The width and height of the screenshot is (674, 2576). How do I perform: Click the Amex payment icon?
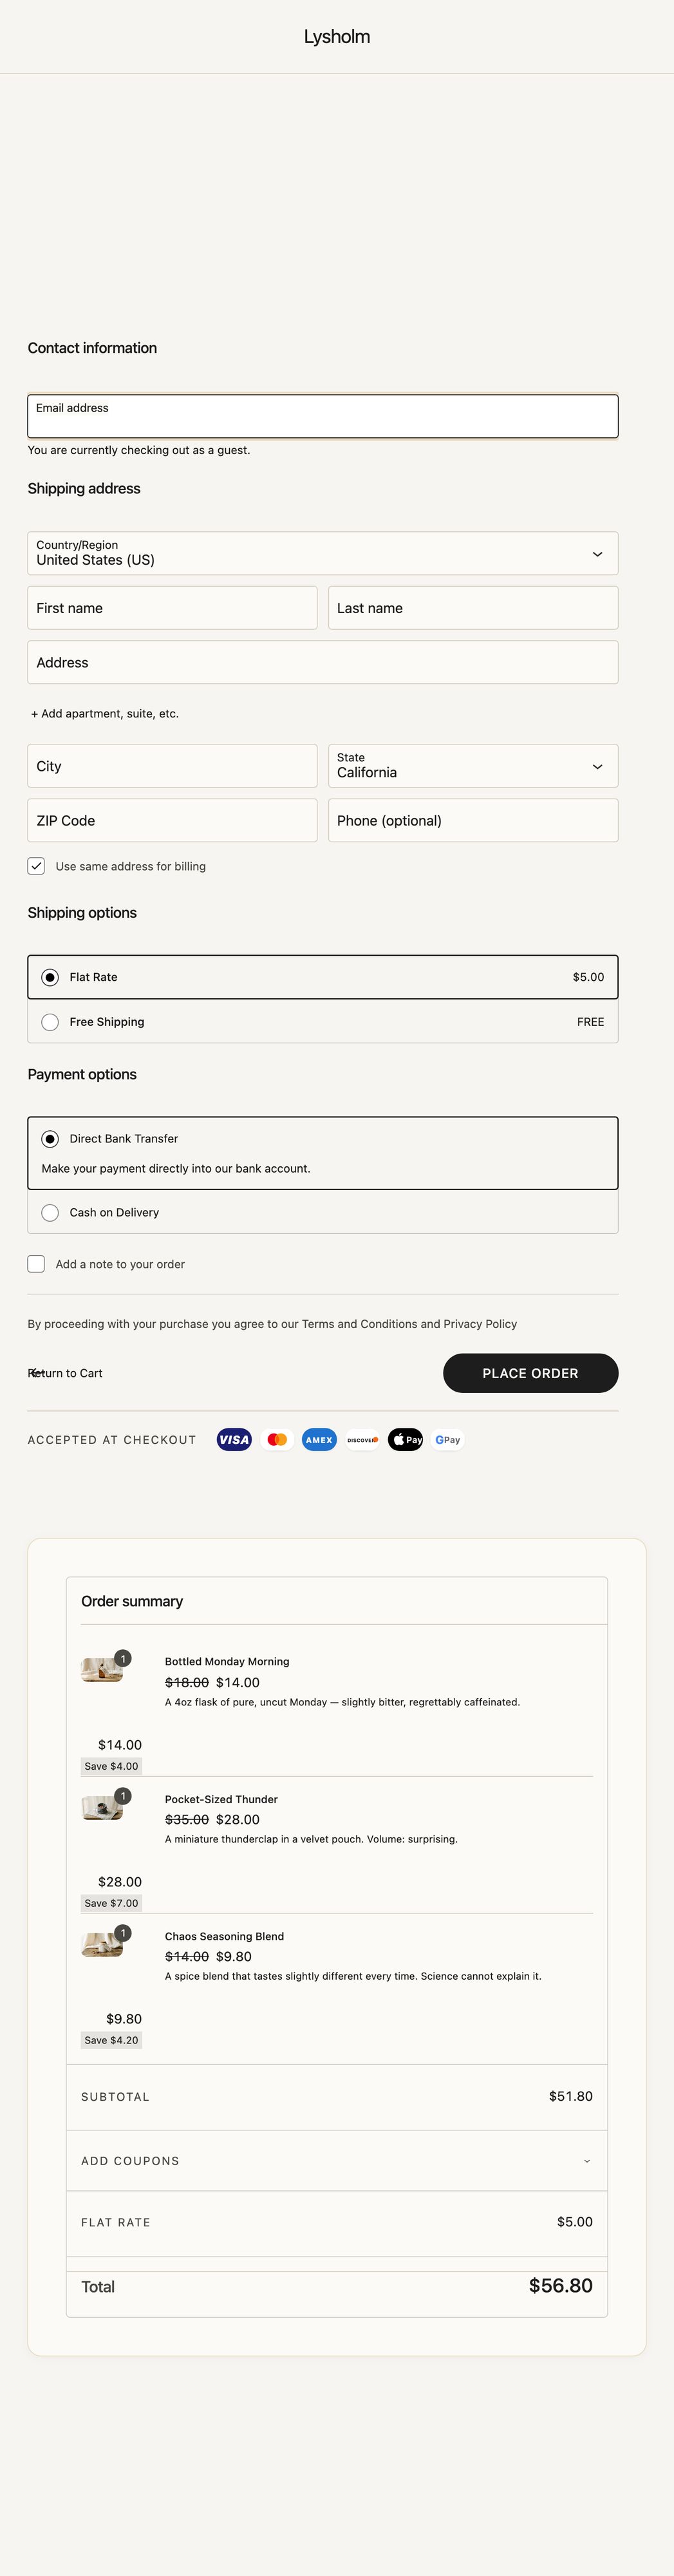pyautogui.click(x=319, y=1440)
